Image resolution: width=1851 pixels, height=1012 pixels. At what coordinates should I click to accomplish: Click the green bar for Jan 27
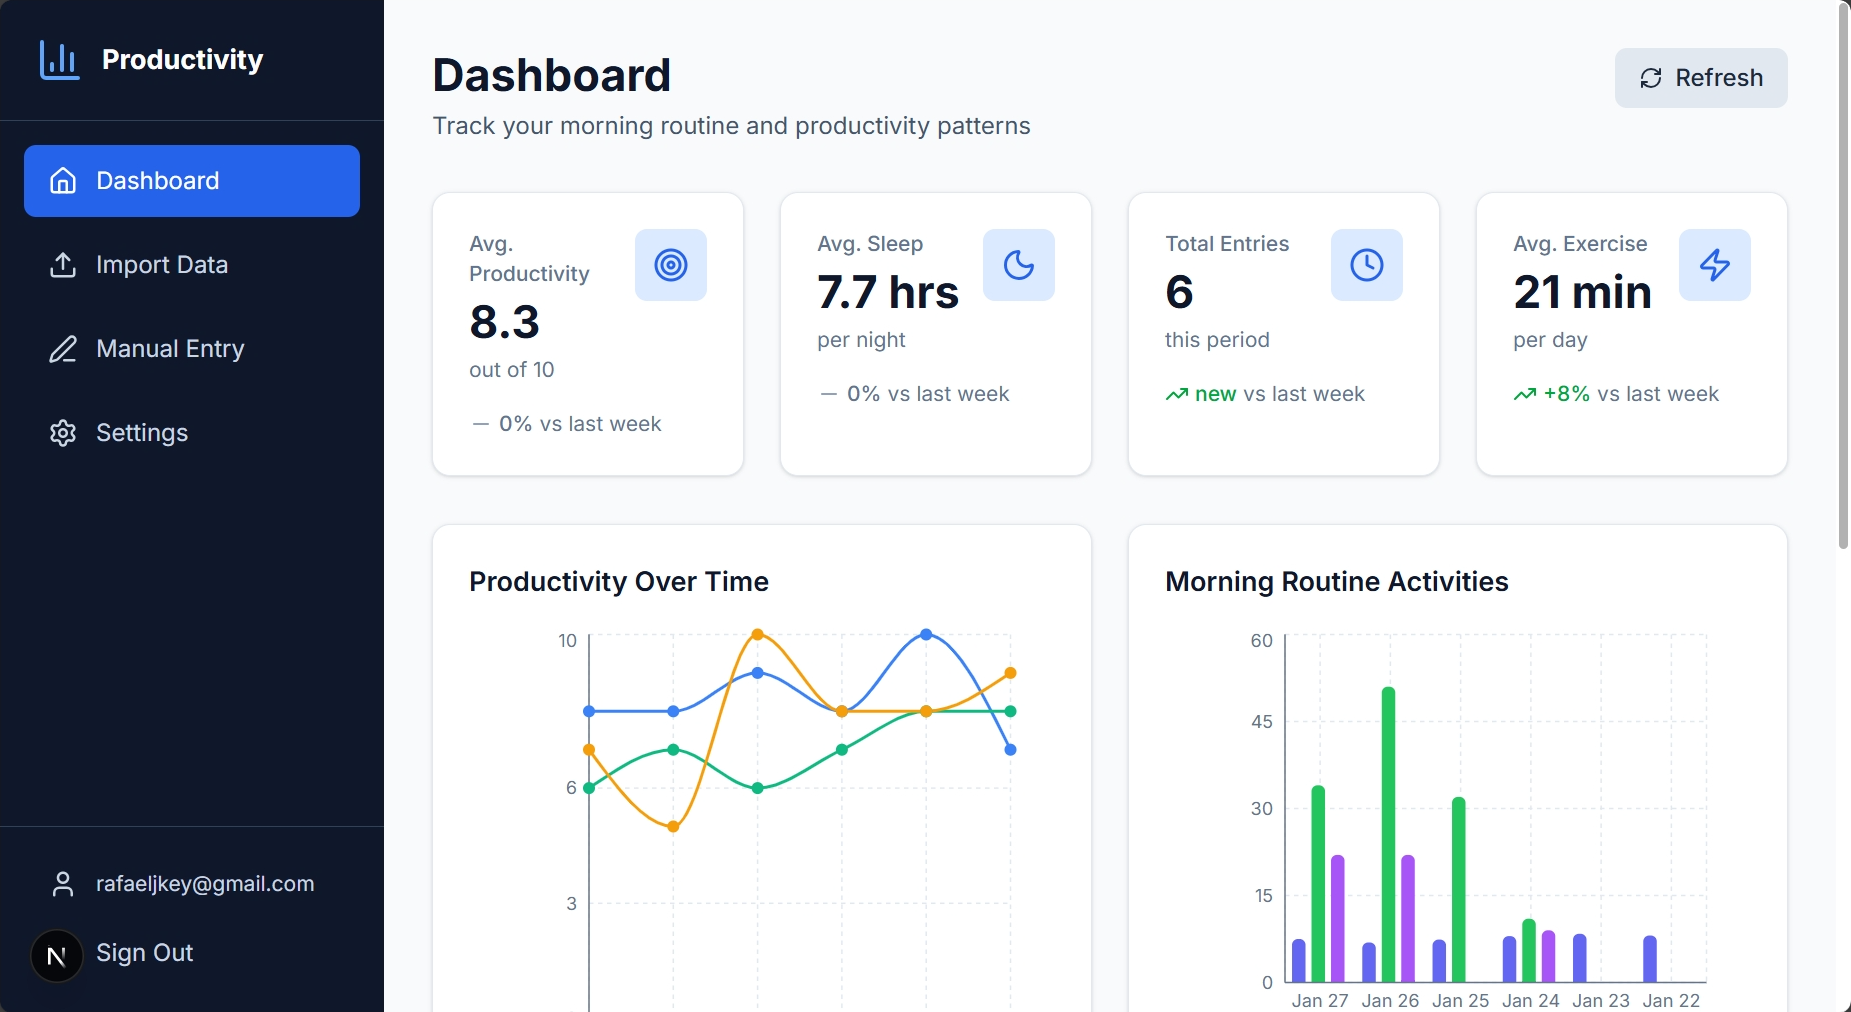[1318, 884]
